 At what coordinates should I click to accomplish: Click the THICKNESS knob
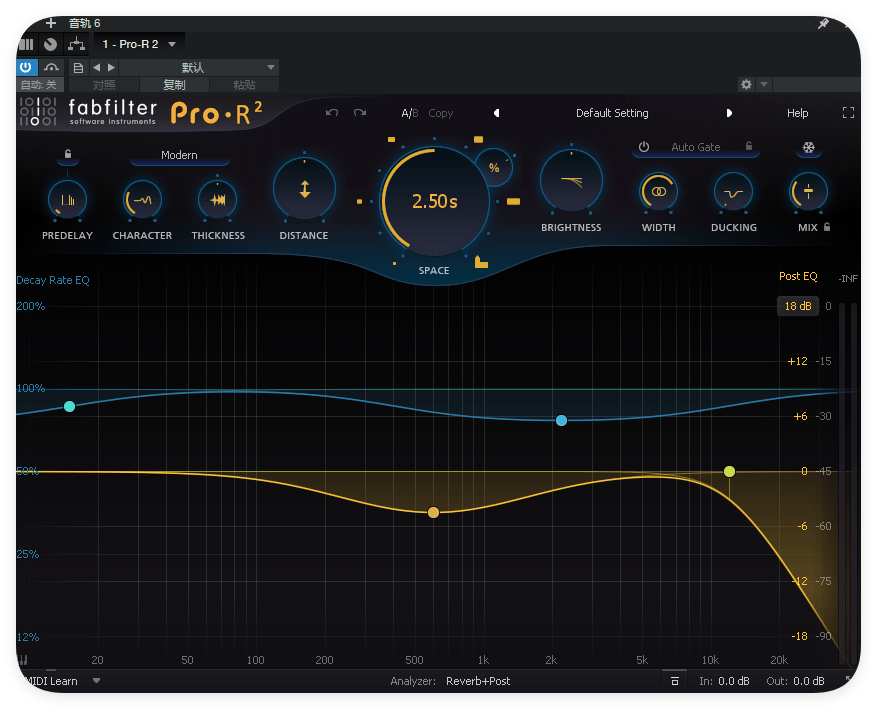[x=218, y=200]
